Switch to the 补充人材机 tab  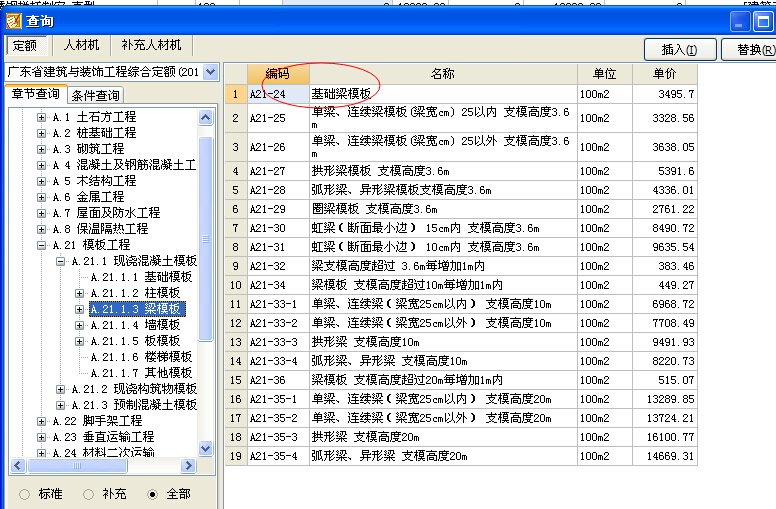point(151,45)
